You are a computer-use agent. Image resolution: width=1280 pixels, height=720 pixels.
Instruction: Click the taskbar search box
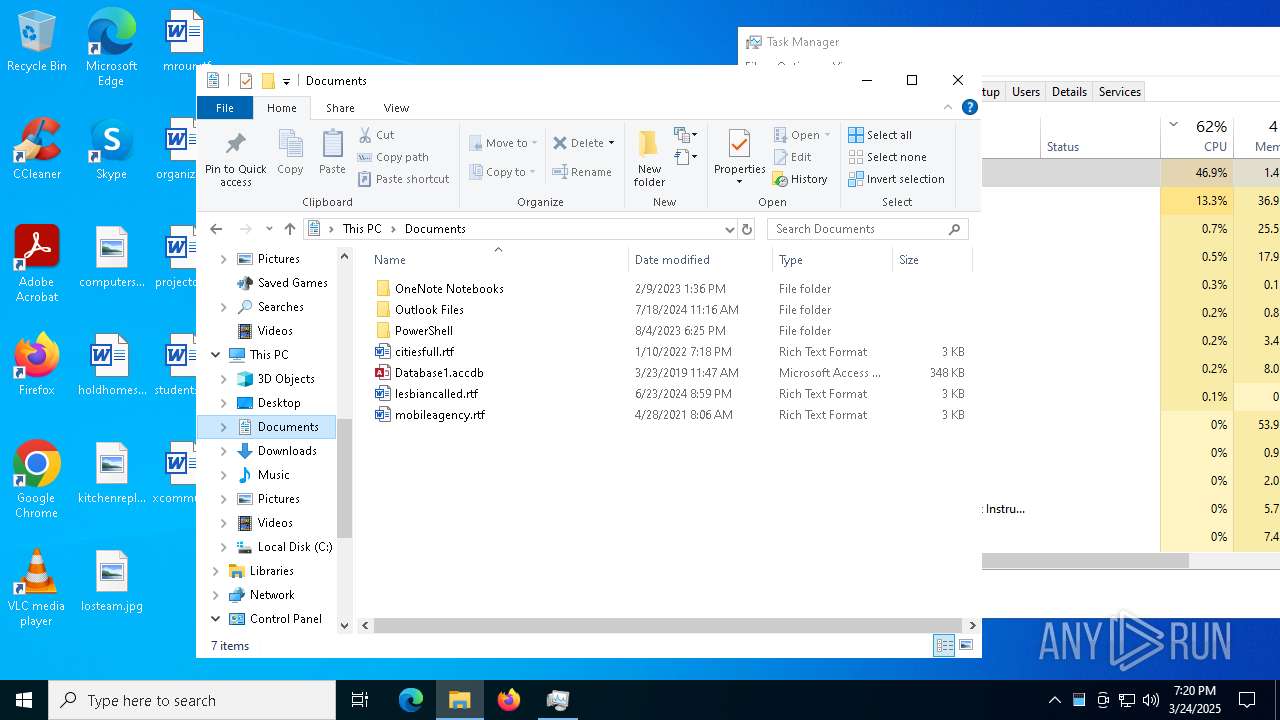coord(192,700)
